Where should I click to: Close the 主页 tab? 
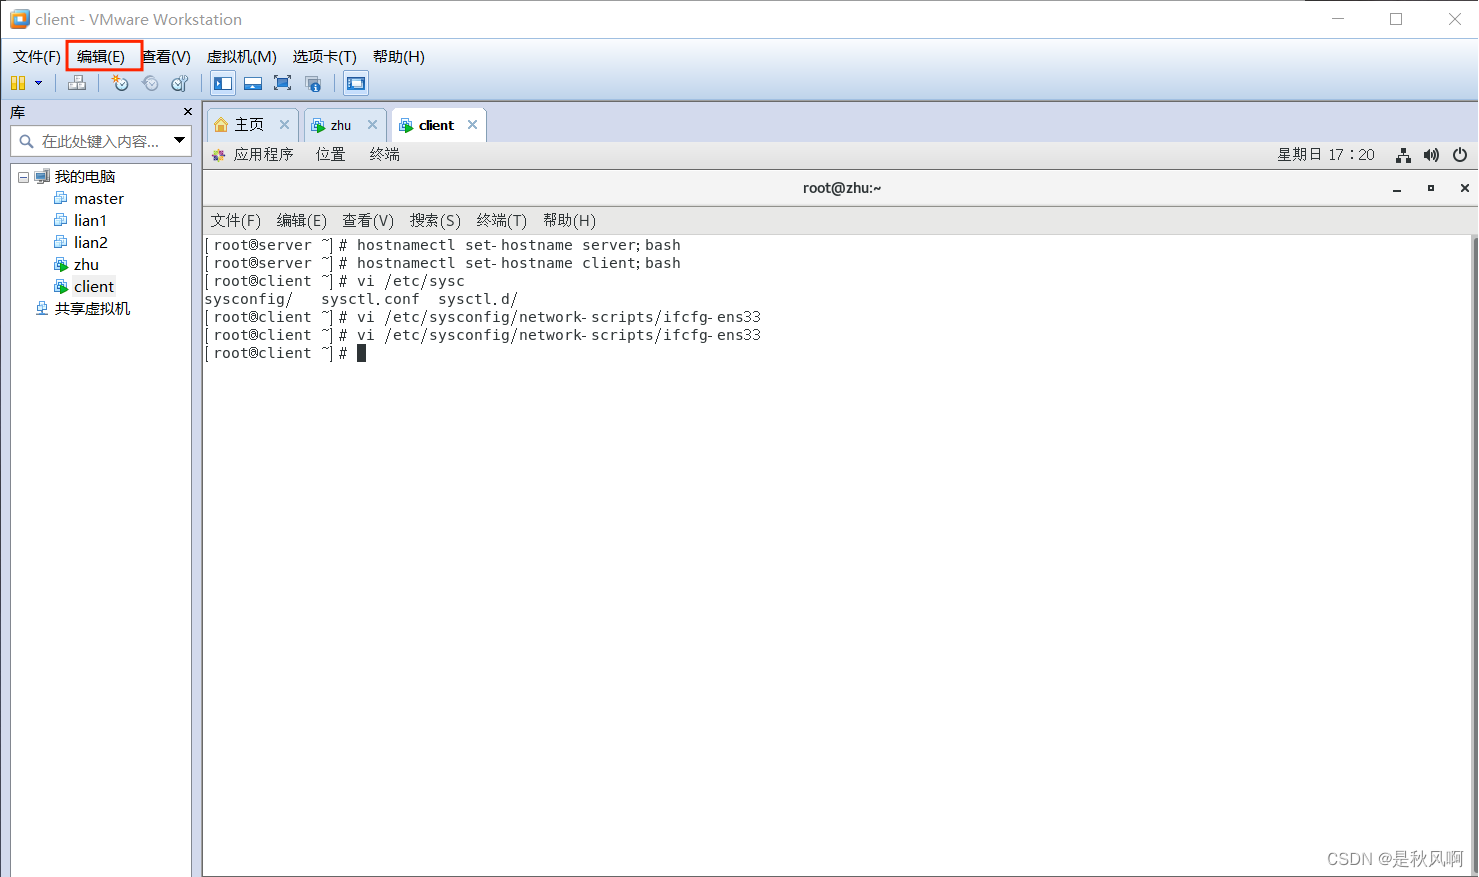pos(284,125)
